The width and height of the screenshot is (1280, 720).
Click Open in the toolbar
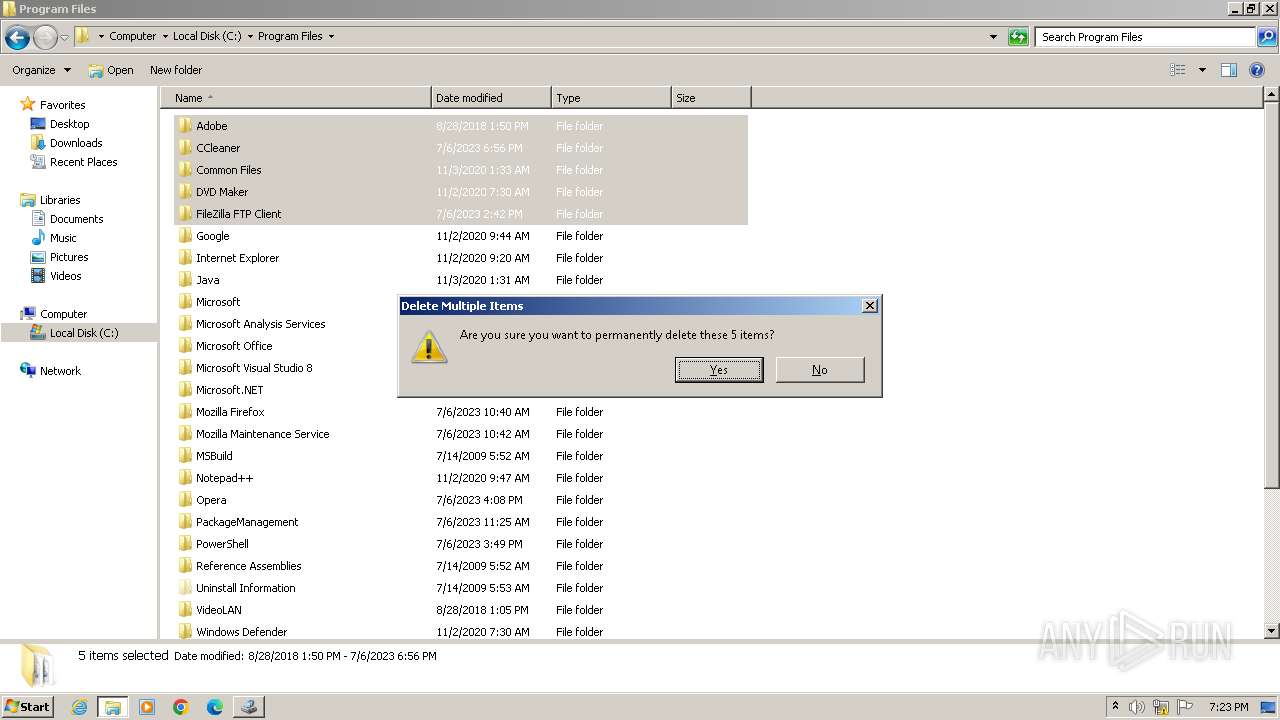110,70
